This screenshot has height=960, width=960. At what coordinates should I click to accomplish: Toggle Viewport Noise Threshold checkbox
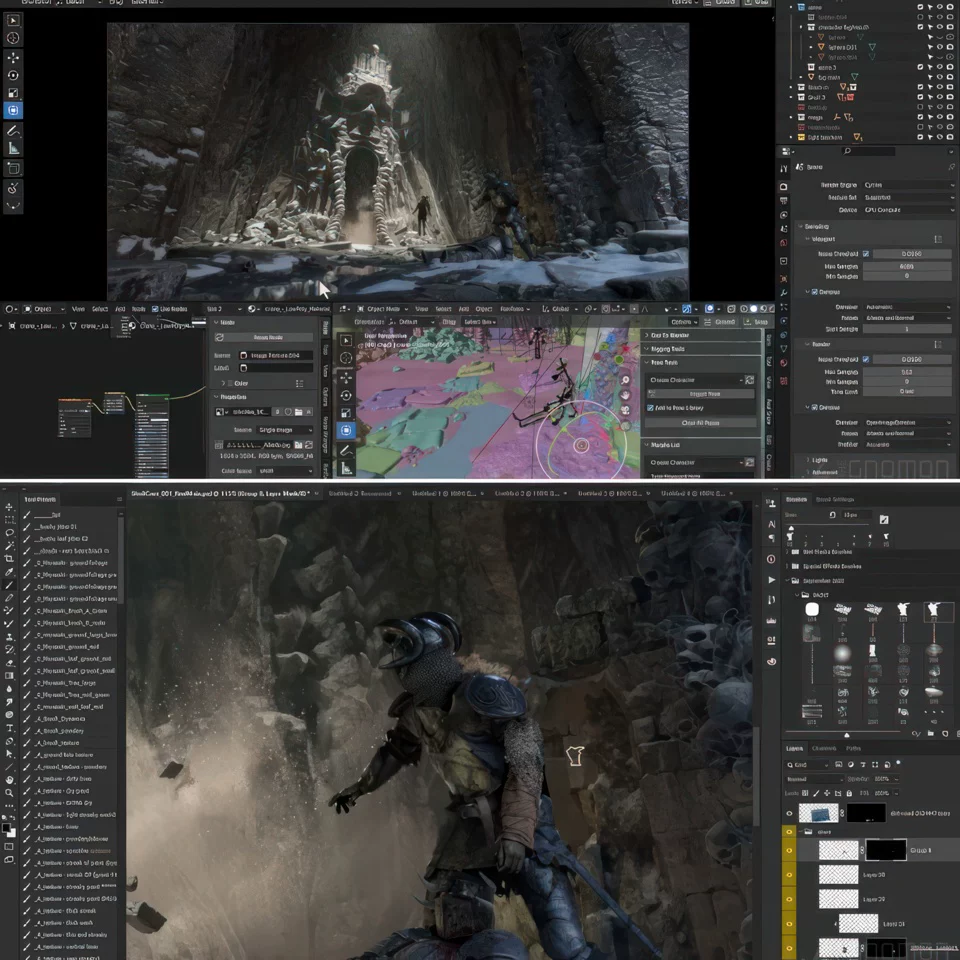(866, 253)
